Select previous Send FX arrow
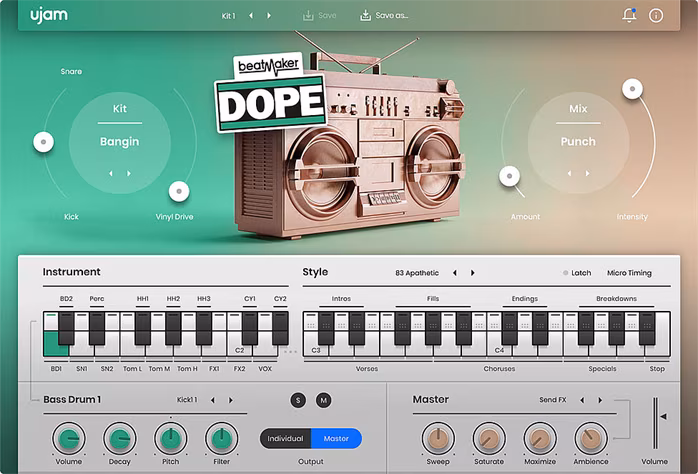The height and width of the screenshot is (474, 698). tap(582, 400)
